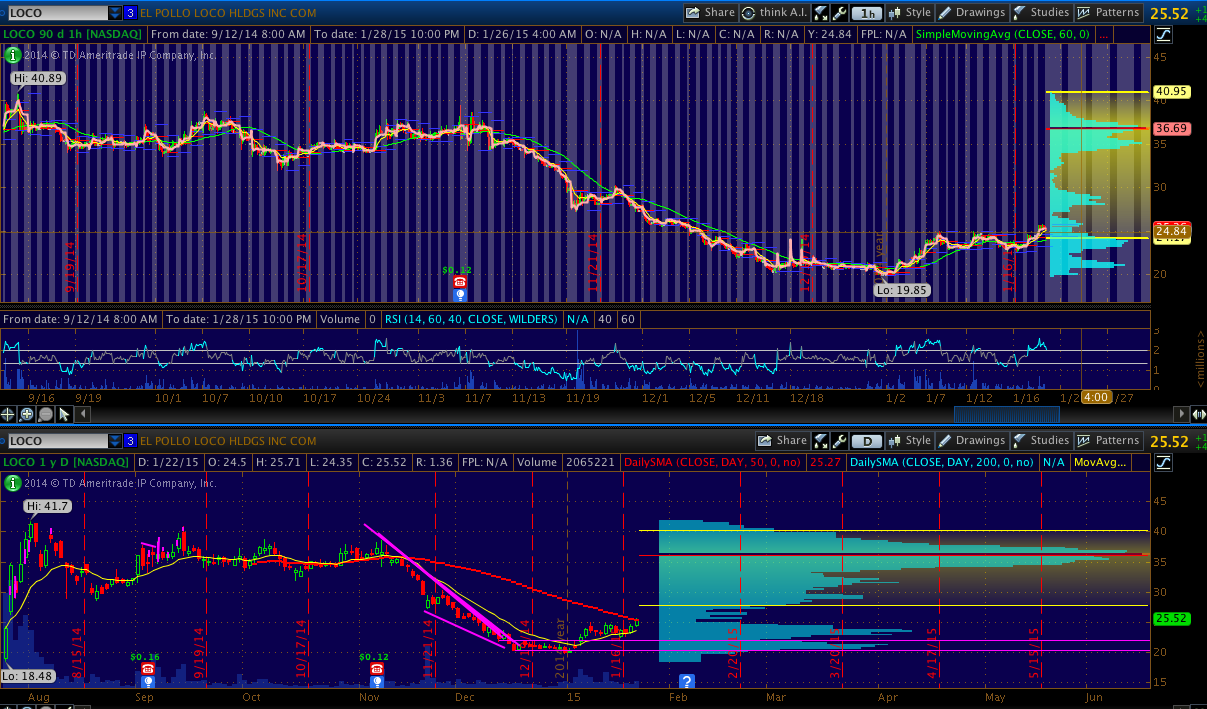
Task: Click the green info icon on lower chart
Action: click(x=12, y=483)
